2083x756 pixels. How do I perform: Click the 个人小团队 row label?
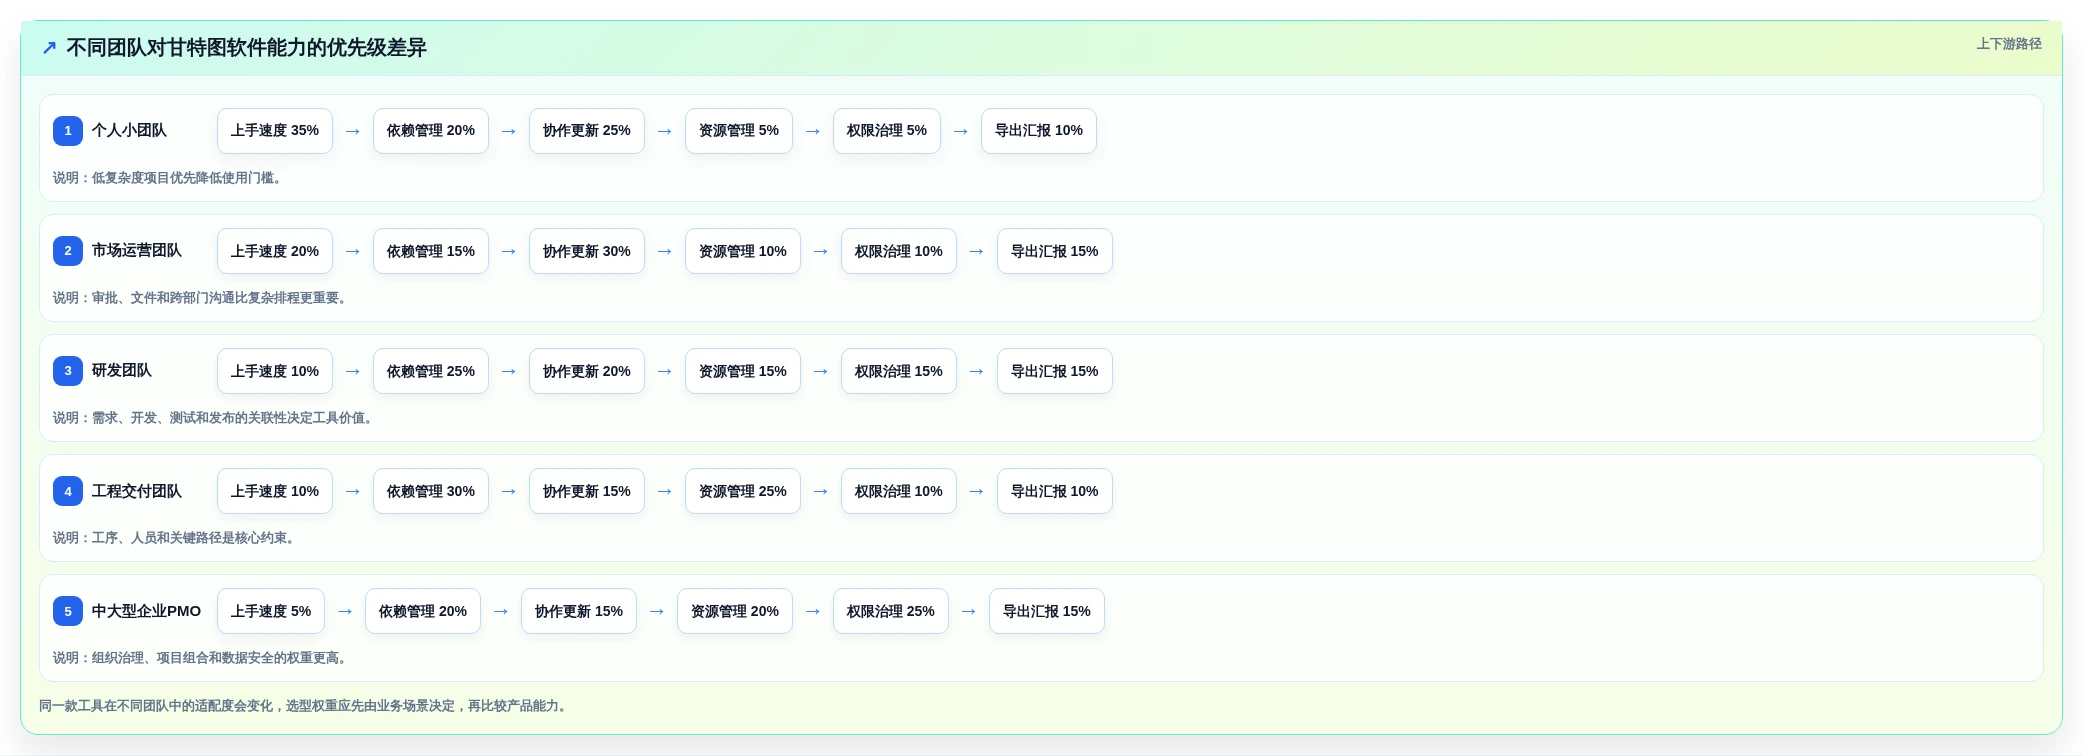(x=129, y=131)
